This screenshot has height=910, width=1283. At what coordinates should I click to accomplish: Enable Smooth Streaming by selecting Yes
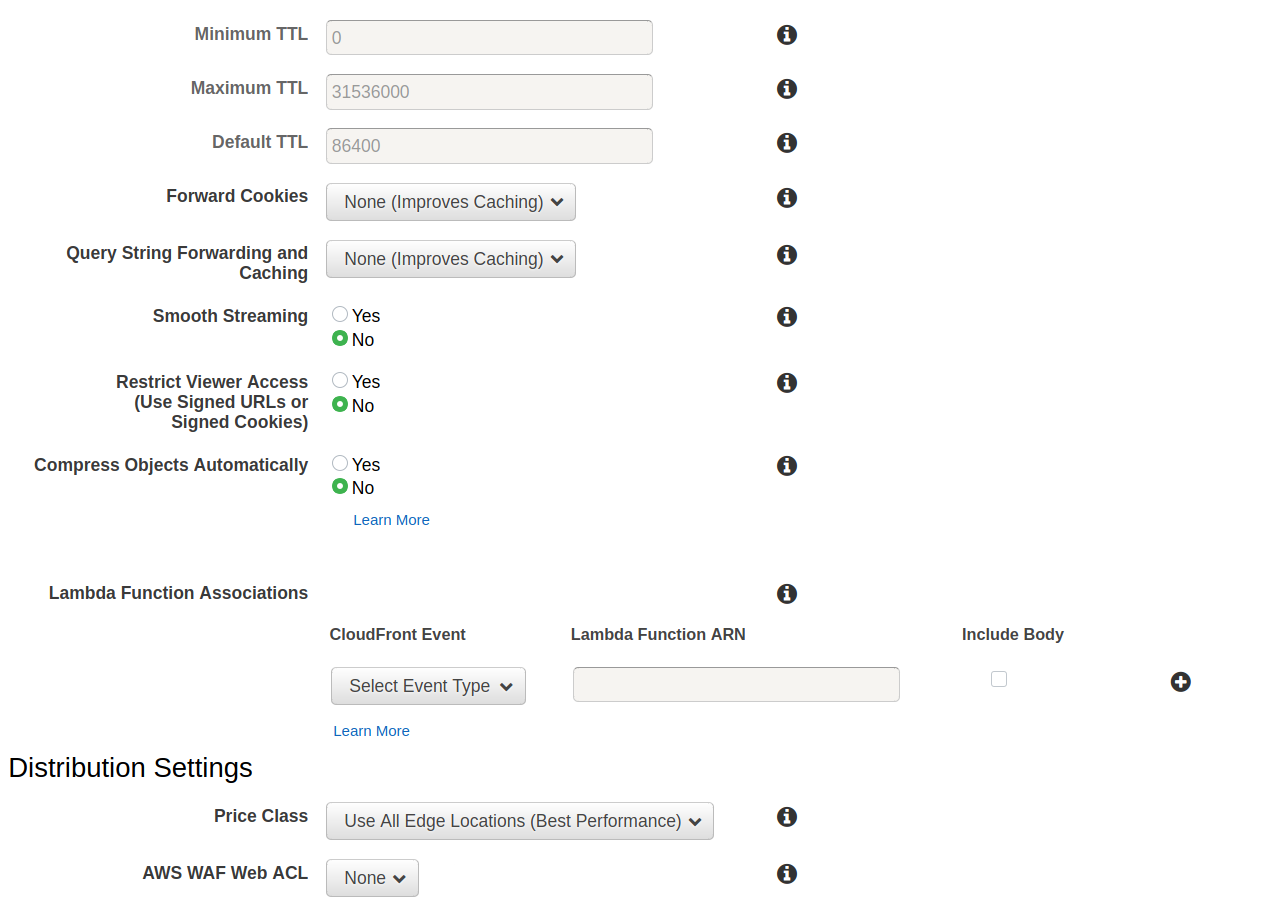point(340,315)
